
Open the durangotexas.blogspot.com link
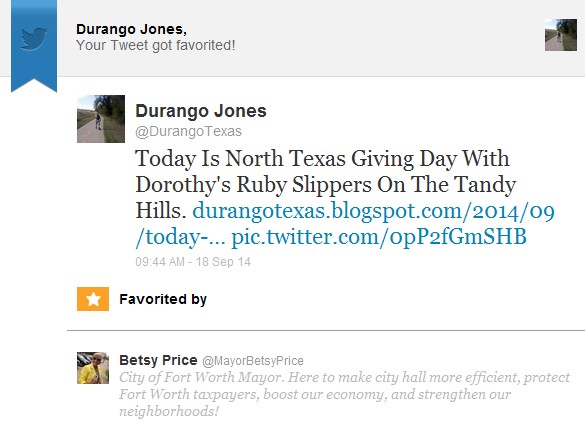pyautogui.click(x=373, y=211)
